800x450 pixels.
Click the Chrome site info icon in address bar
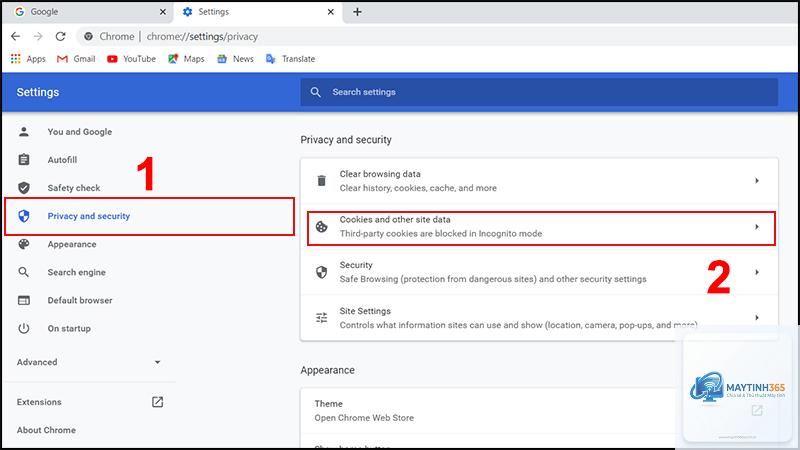pos(88,36)
